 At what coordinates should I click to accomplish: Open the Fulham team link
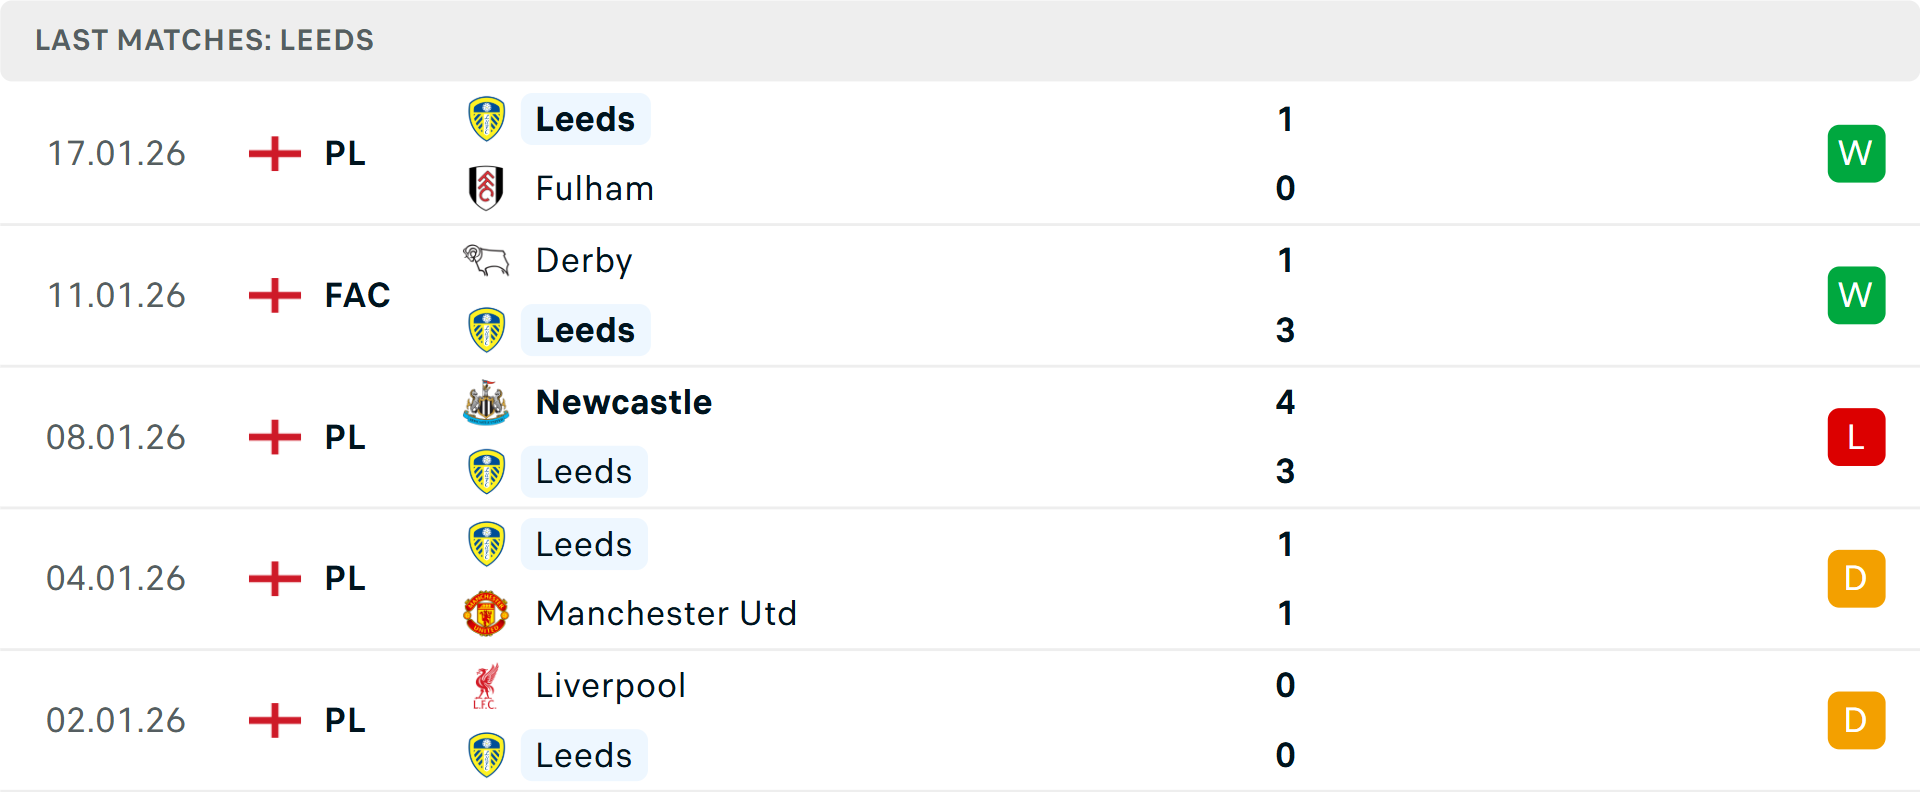pos(594,188)
